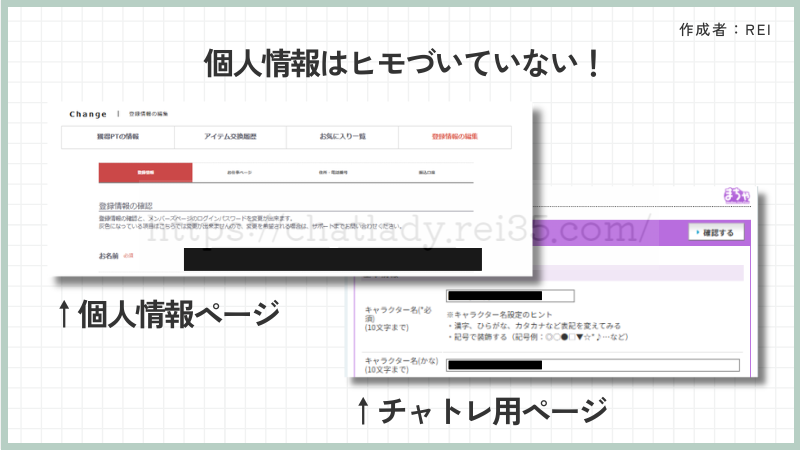Viewport: 800px width, 450px height.
Task: Click the redacted お名前 field
Action: 333,259
